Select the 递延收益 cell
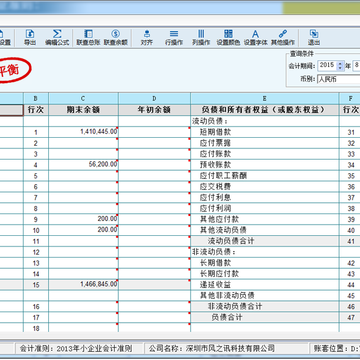 [x=265, y=284]
